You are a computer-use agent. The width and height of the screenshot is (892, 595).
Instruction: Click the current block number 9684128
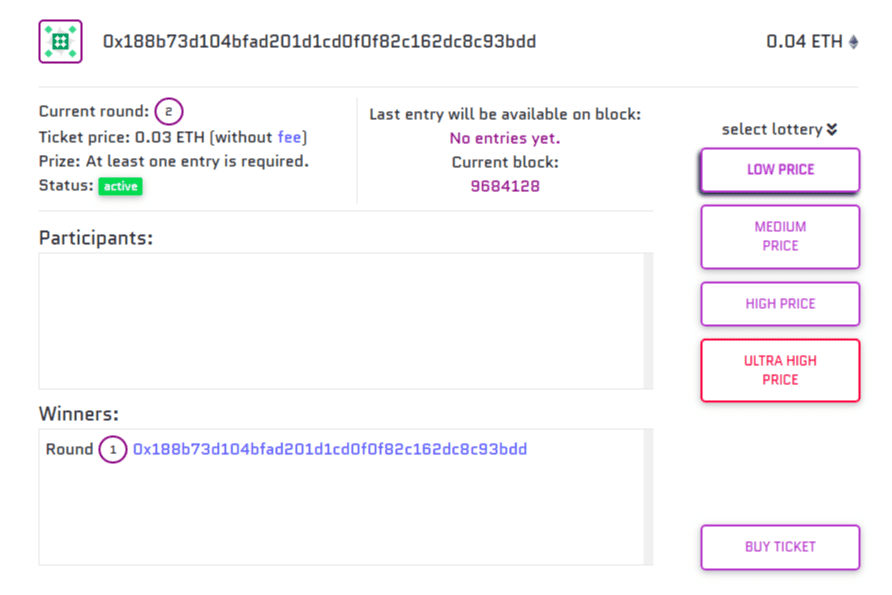pos(505,186)
